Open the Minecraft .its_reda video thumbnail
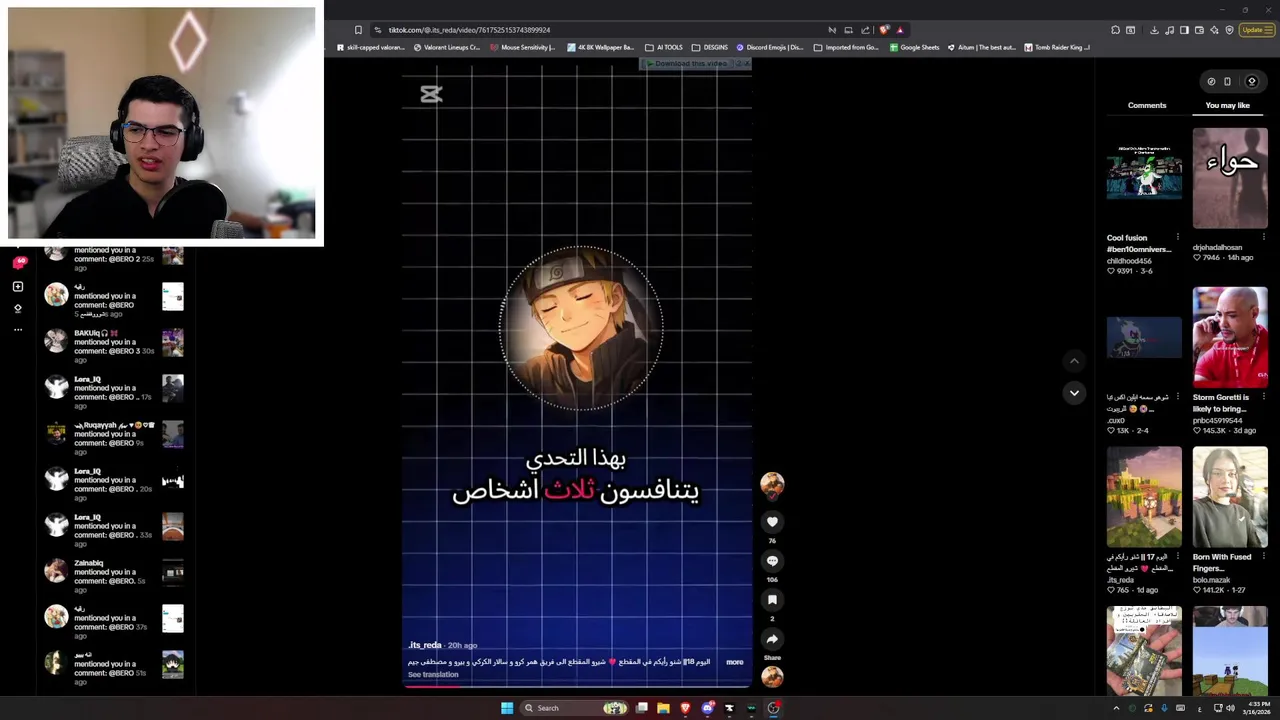 tap(1144, 497)
